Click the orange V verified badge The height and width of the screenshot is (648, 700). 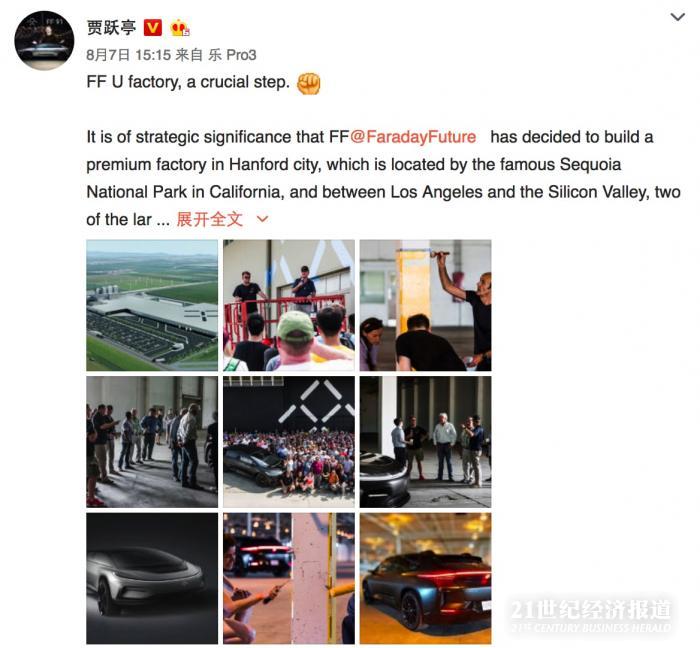[153, 28]
